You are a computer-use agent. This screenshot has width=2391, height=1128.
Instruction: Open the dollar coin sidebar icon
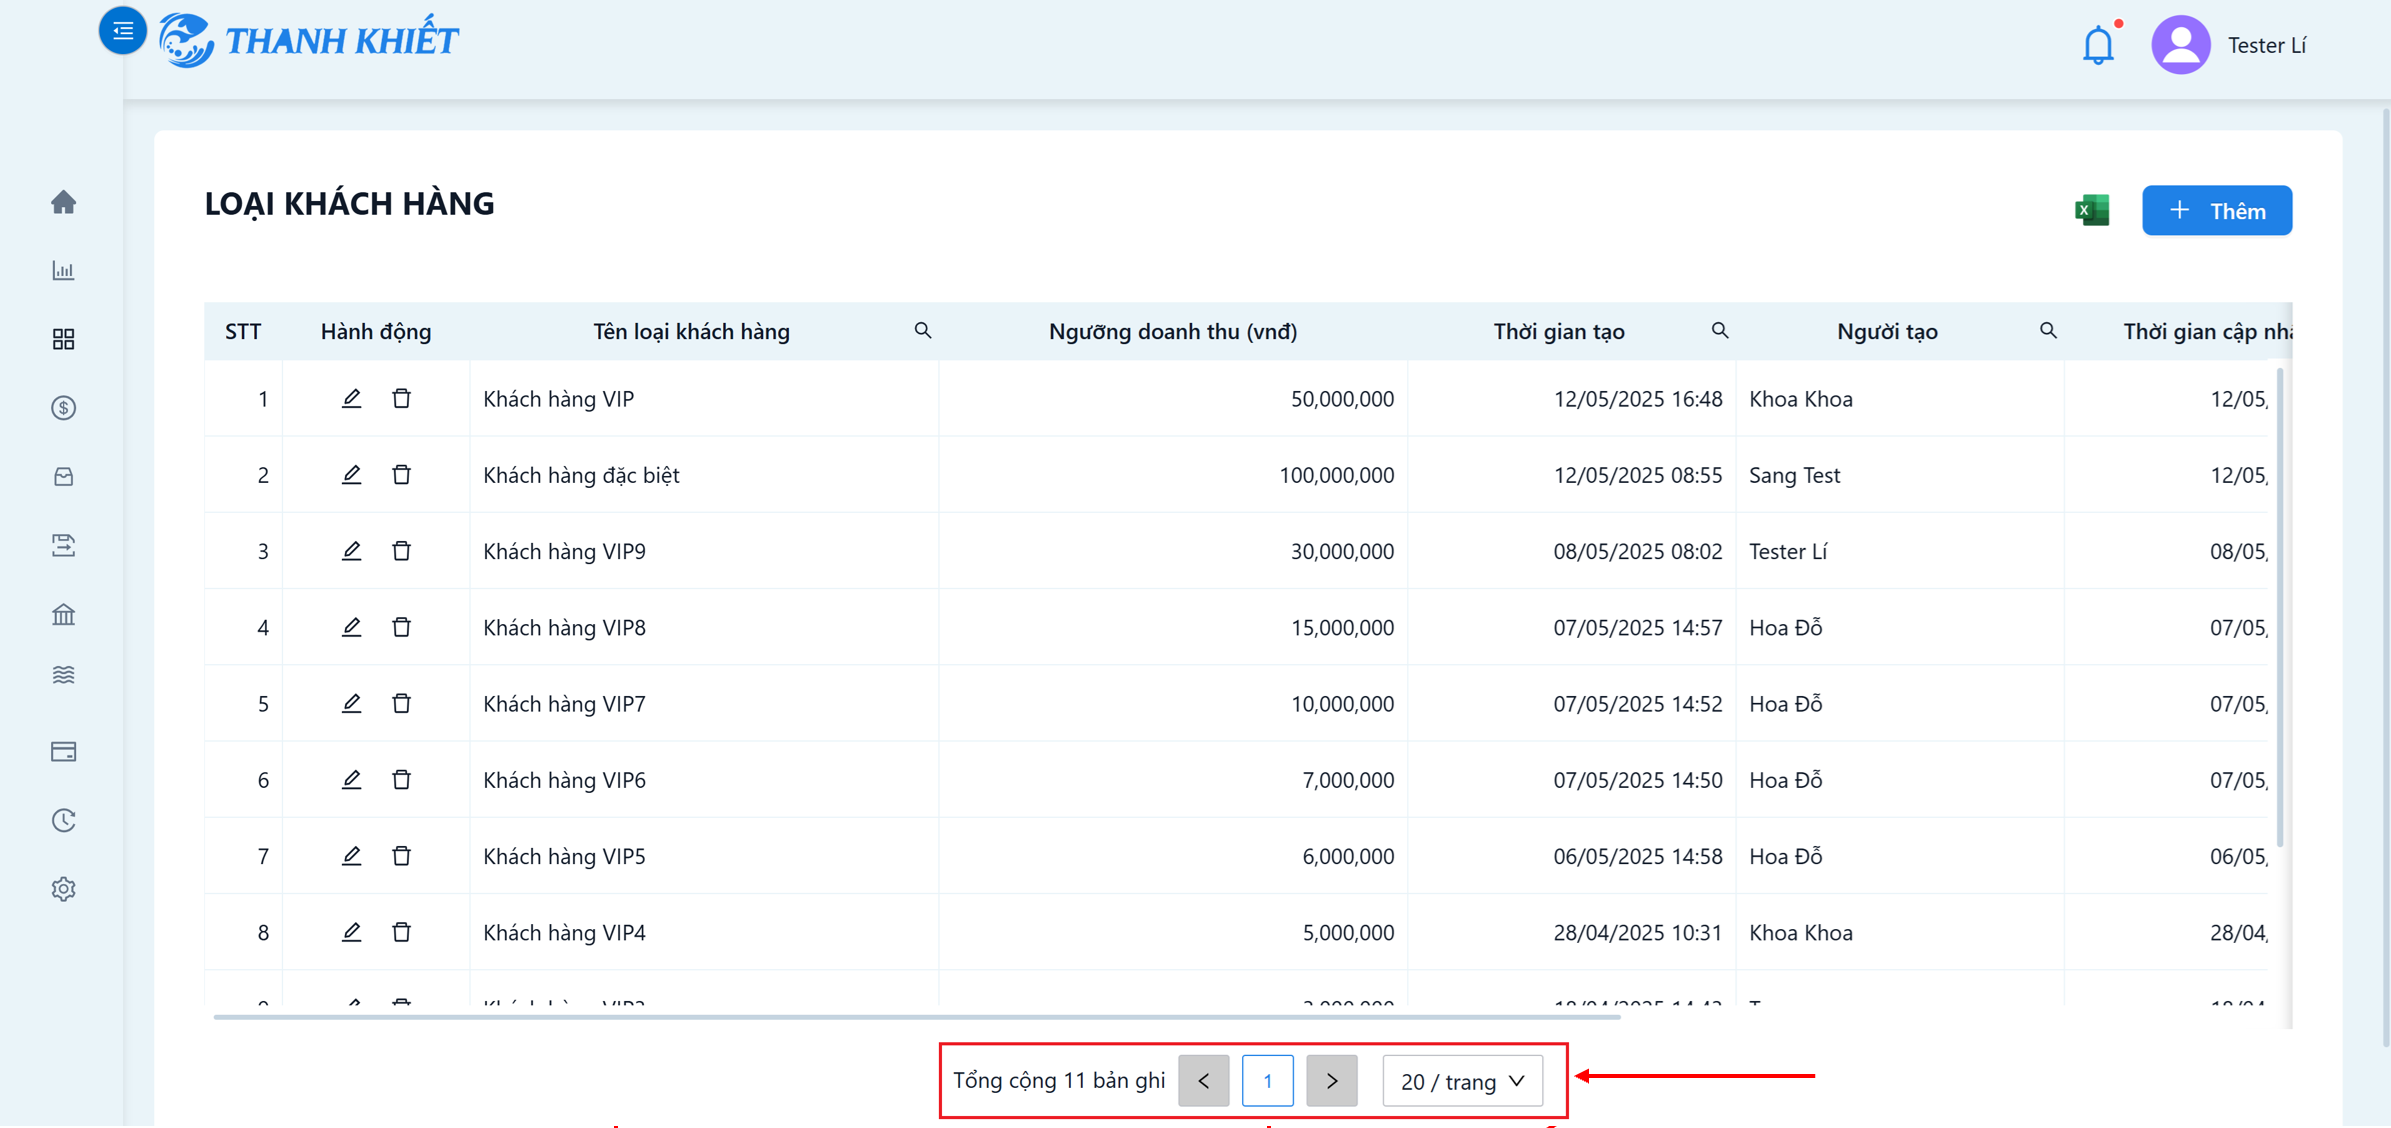coord(64,408)
